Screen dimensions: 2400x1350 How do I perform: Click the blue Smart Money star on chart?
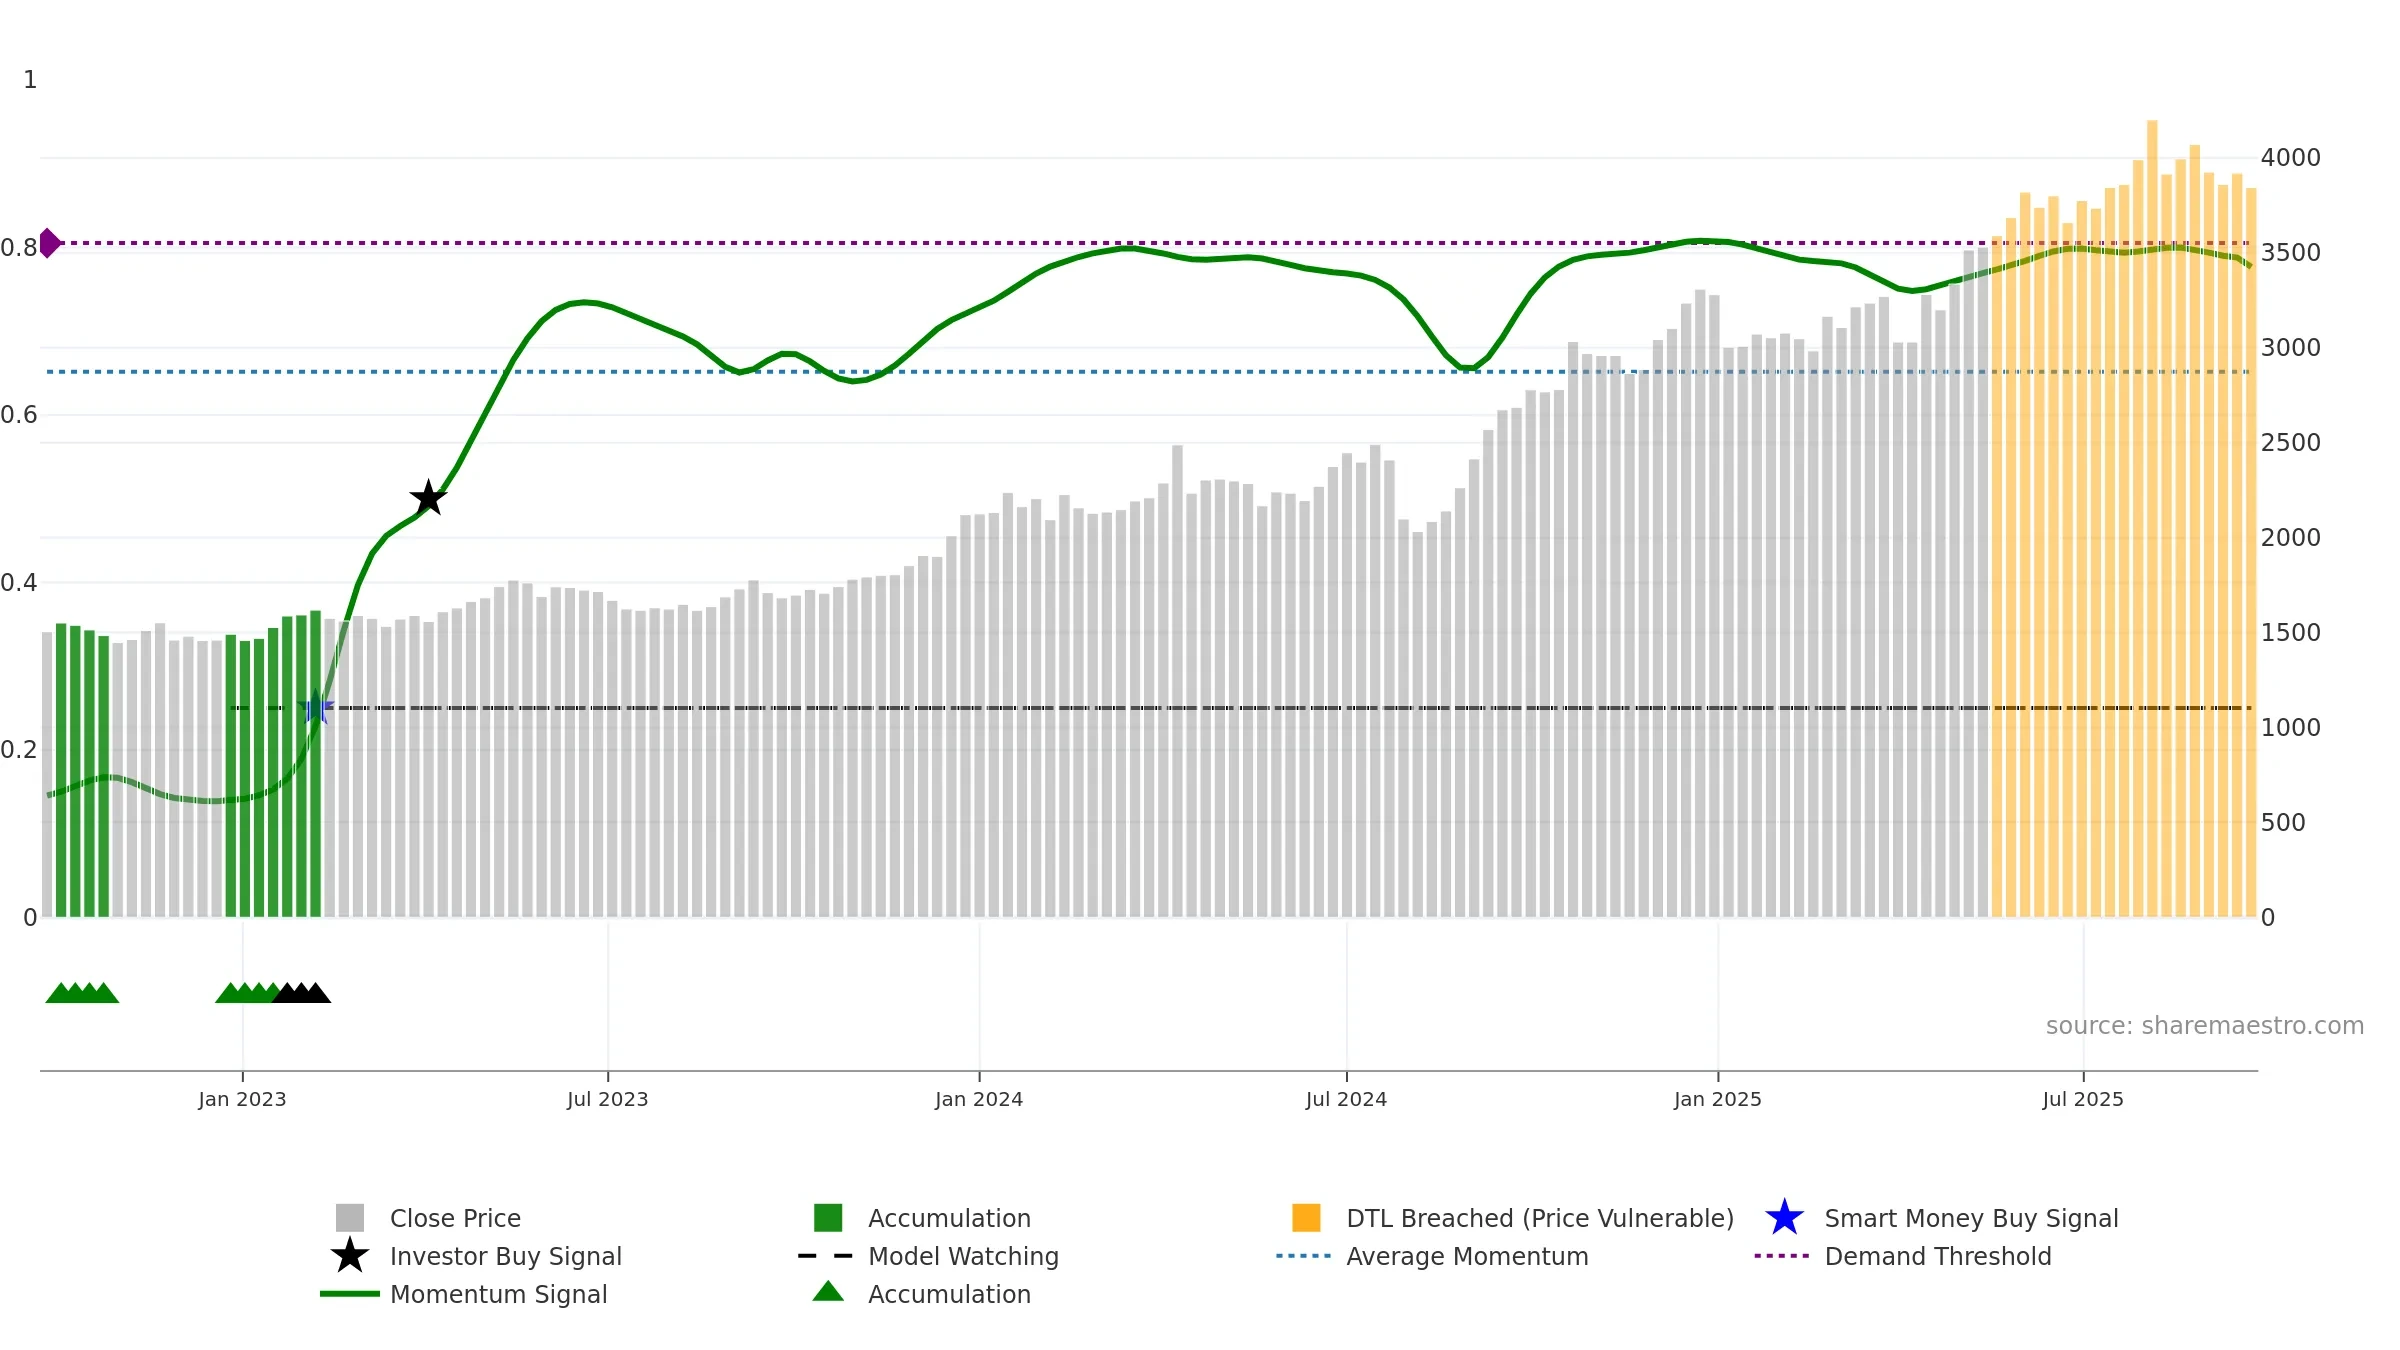click(316, 707)
